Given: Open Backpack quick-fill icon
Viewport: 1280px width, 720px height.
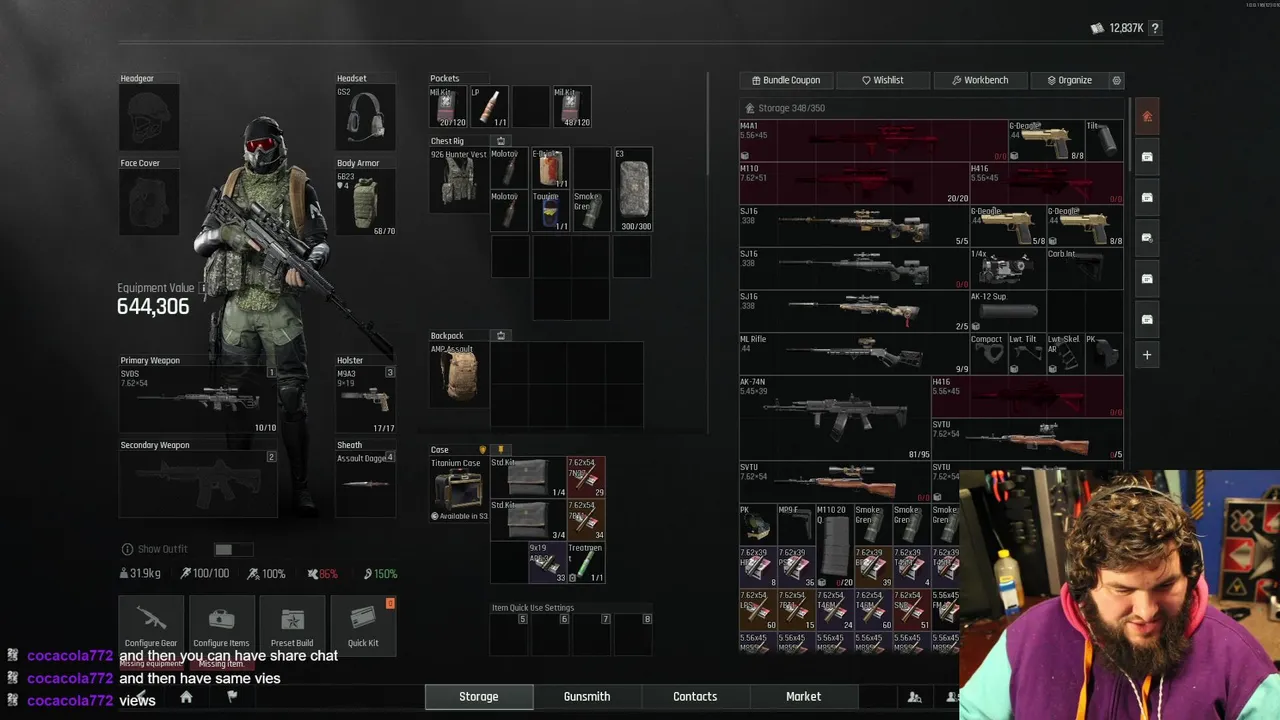Looking at the screenshot, I should click(501, 336).
